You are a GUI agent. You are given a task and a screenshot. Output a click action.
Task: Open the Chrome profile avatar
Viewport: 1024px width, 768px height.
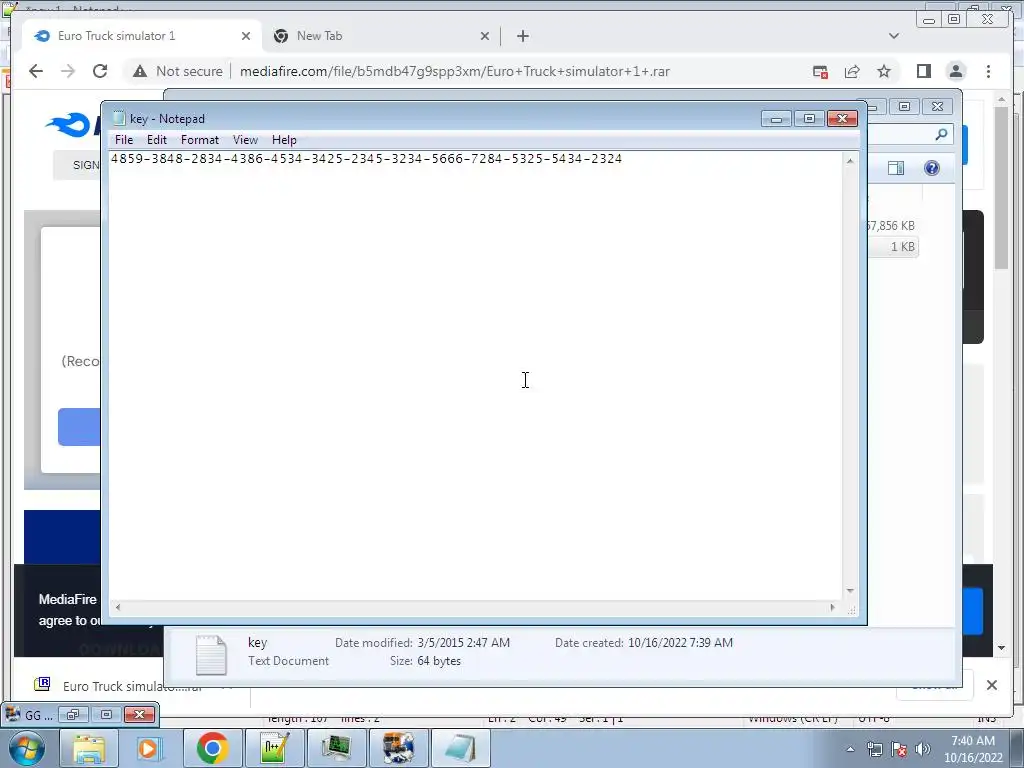[956, 71]
